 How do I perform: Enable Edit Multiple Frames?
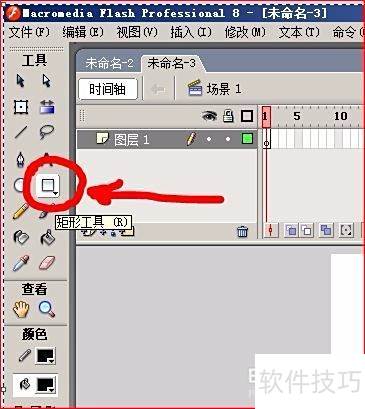point(326,230)
